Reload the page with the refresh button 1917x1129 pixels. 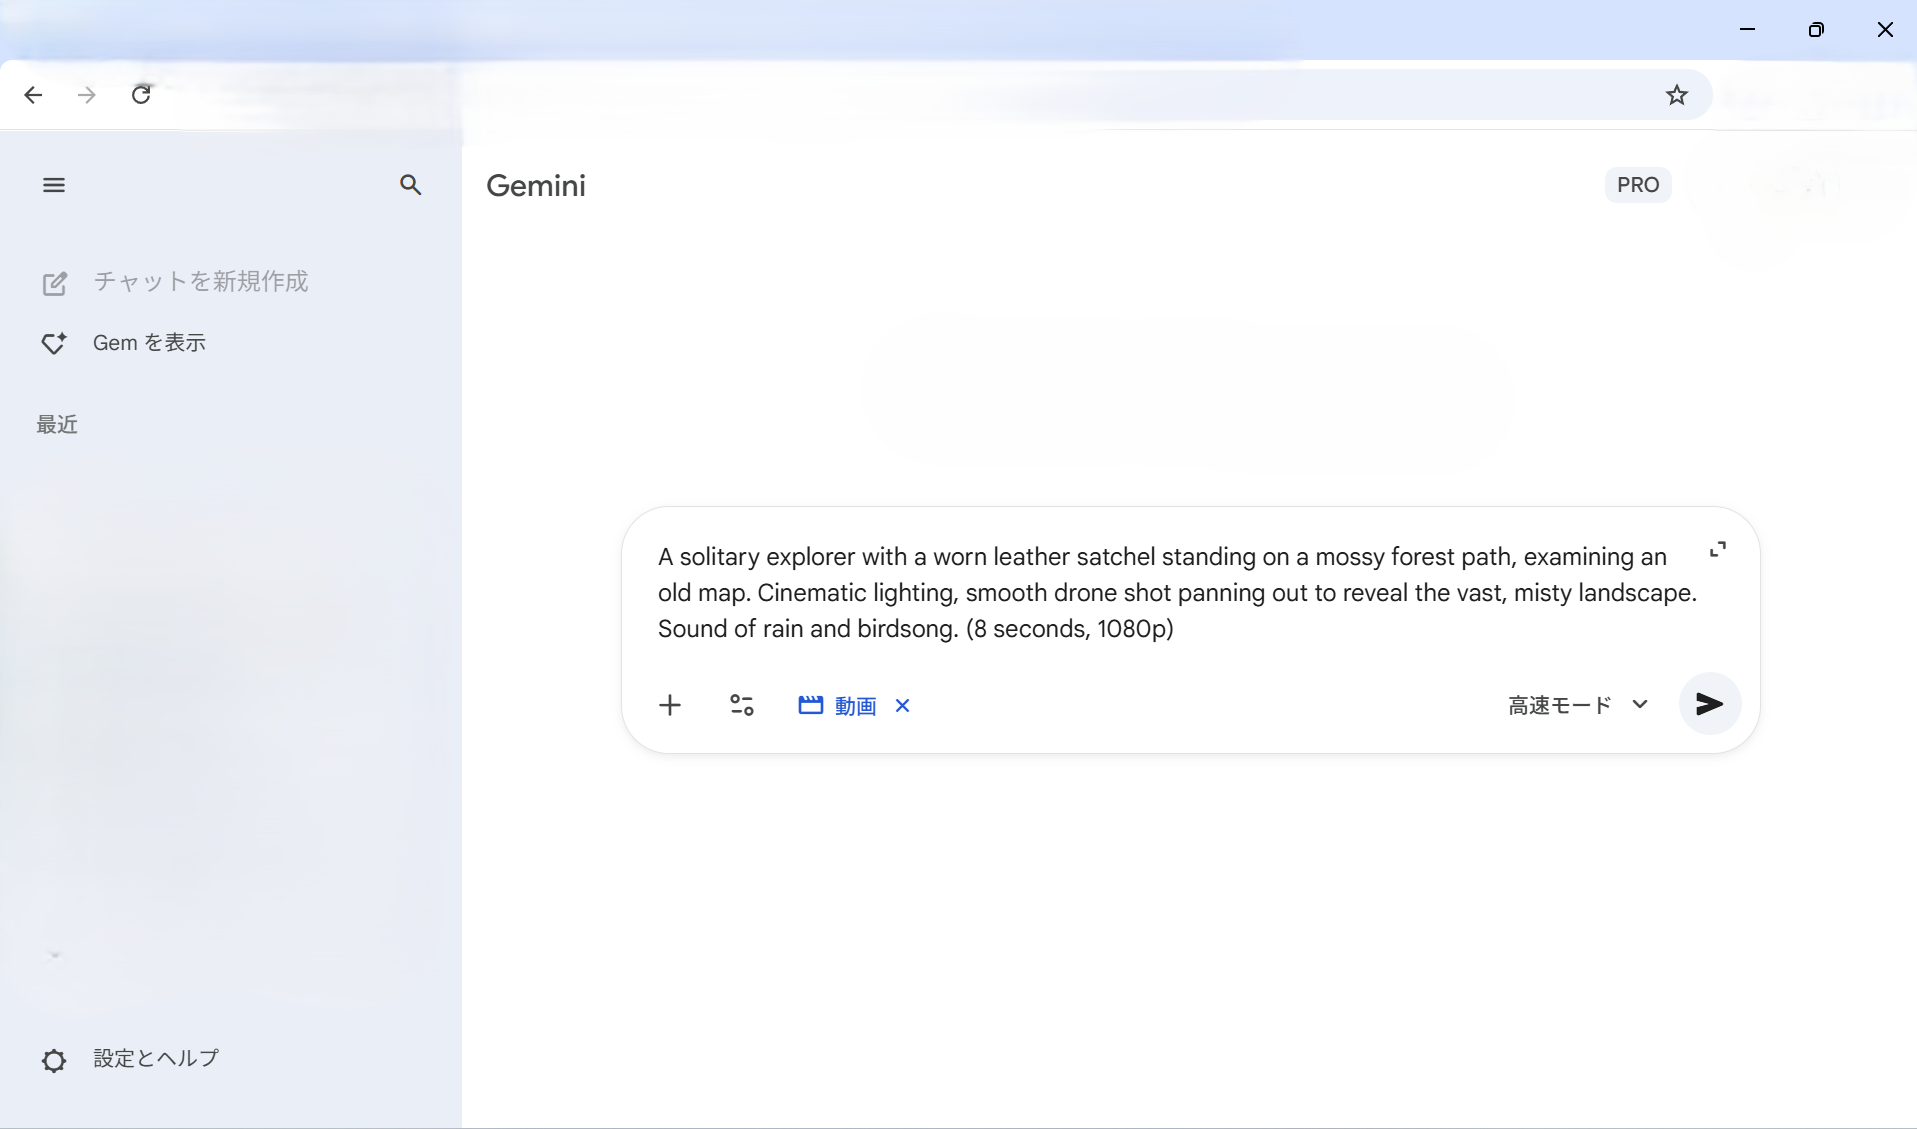tap(142, 95)
